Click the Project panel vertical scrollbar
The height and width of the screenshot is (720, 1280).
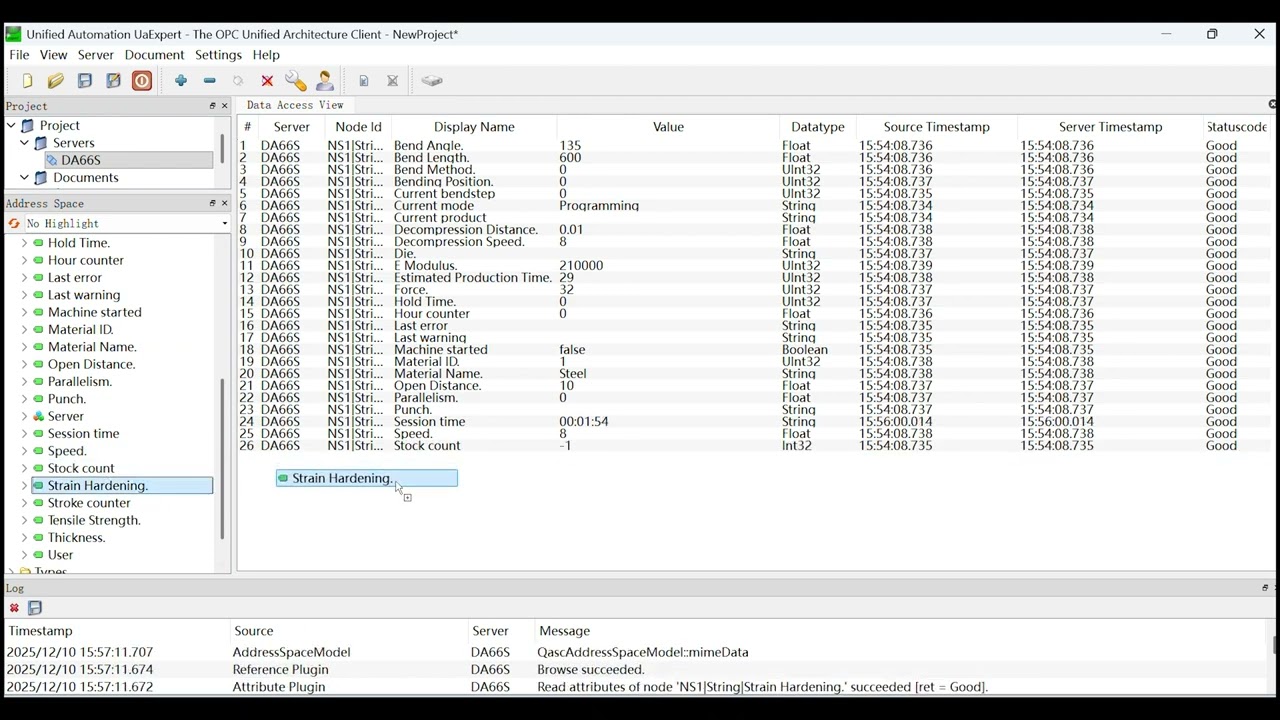click(x=222, y=151)
